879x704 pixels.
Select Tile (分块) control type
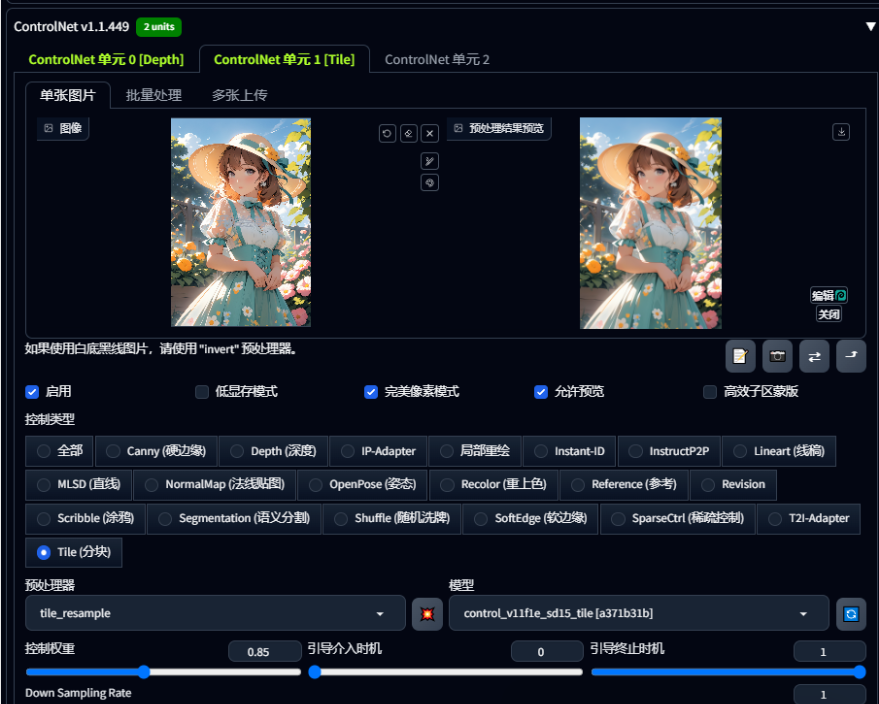73,552
